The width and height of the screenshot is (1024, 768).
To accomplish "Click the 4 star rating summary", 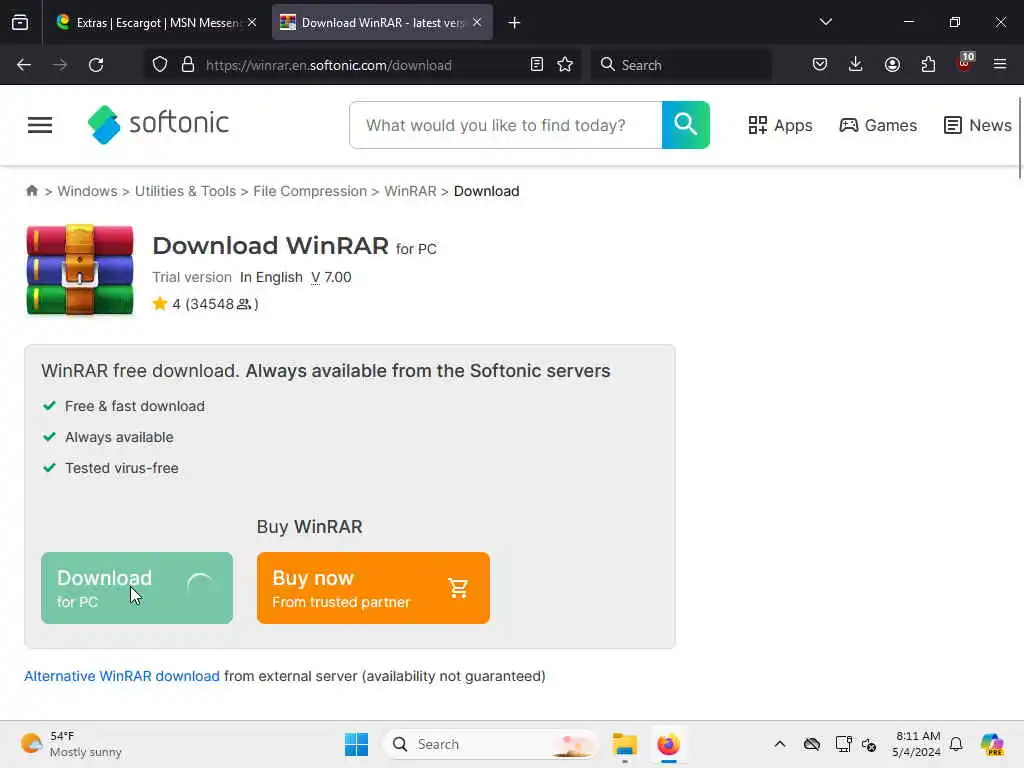I will tap(205, 304).
